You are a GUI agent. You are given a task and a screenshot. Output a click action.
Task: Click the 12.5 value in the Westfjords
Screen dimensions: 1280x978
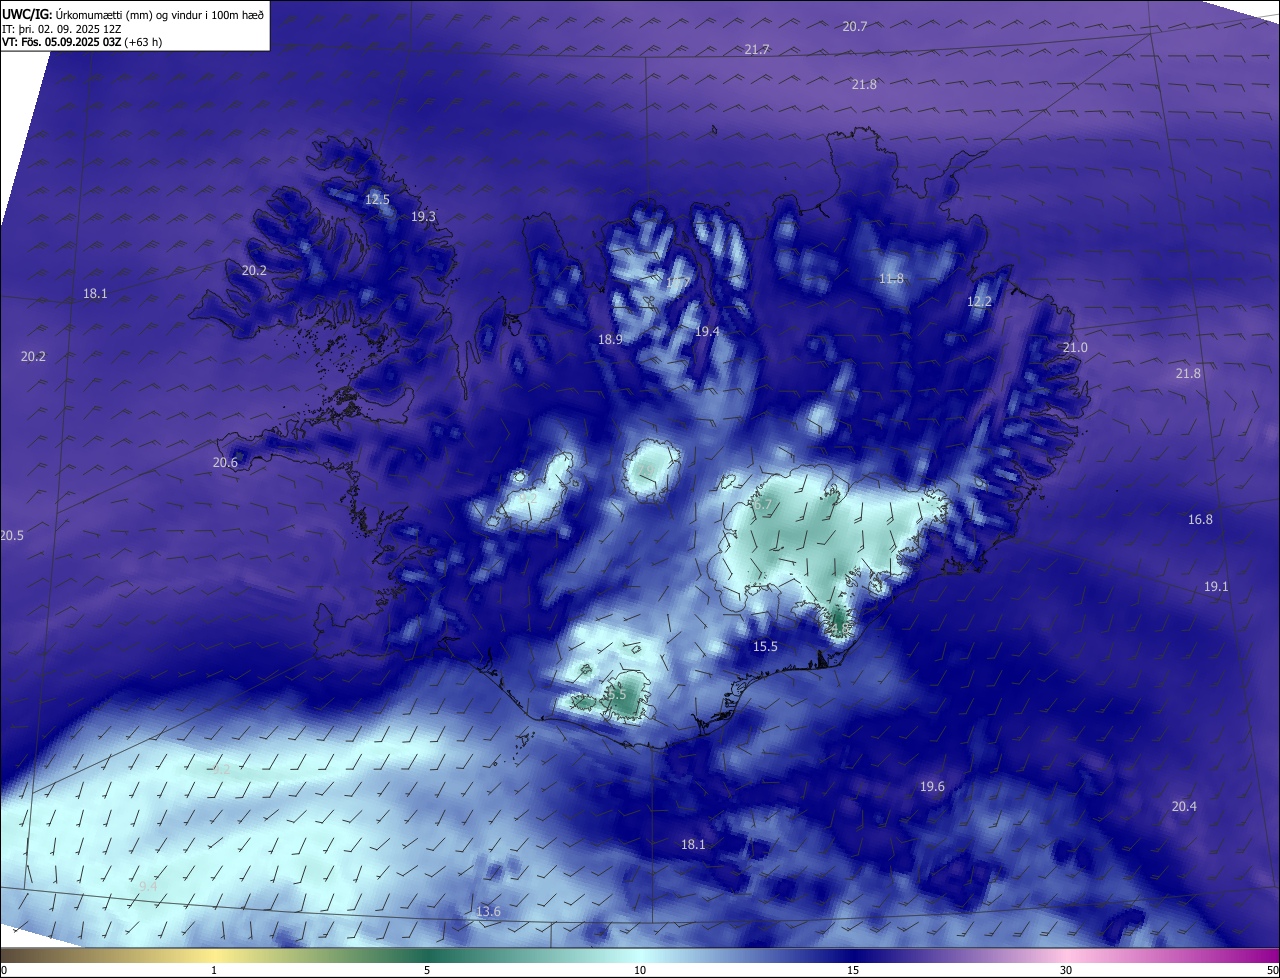point(377,200)
